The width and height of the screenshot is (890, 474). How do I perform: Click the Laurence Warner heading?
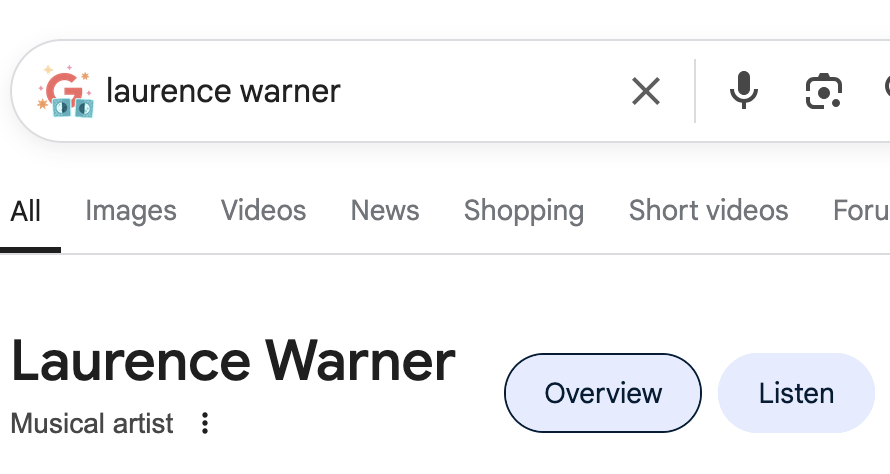coord(233,362)
